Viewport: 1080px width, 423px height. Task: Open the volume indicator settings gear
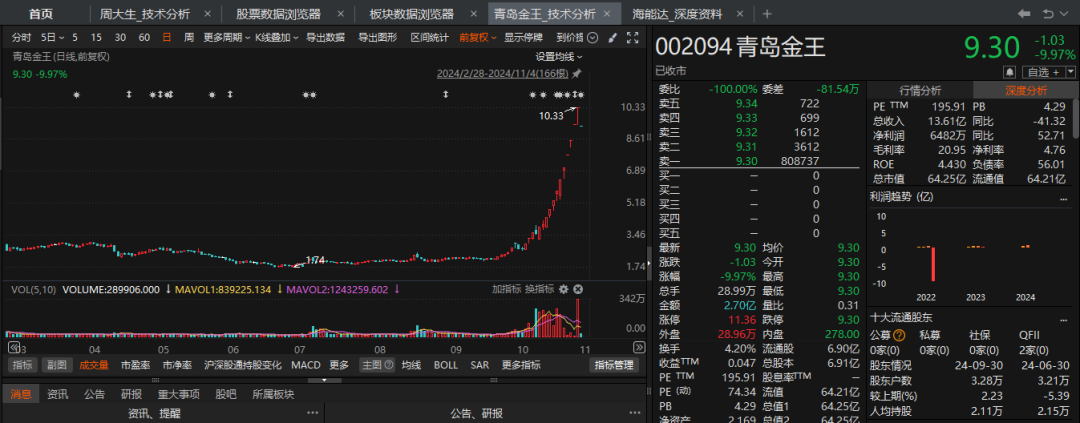click(x=563, y=289)
